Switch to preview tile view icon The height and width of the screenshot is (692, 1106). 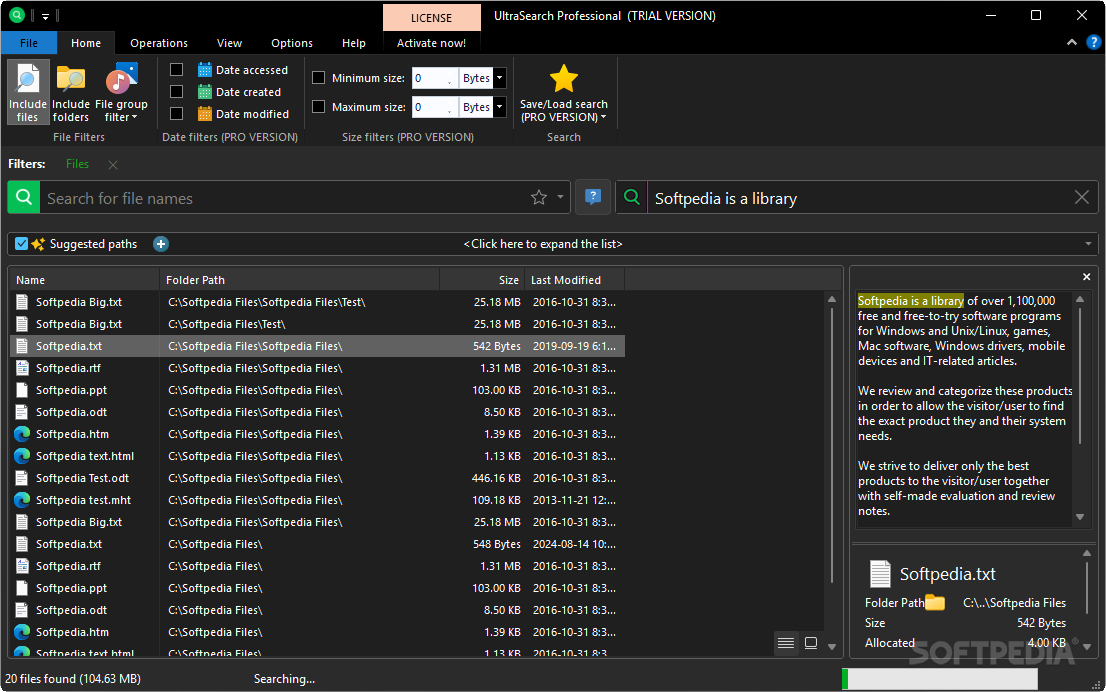click(811, 643)
